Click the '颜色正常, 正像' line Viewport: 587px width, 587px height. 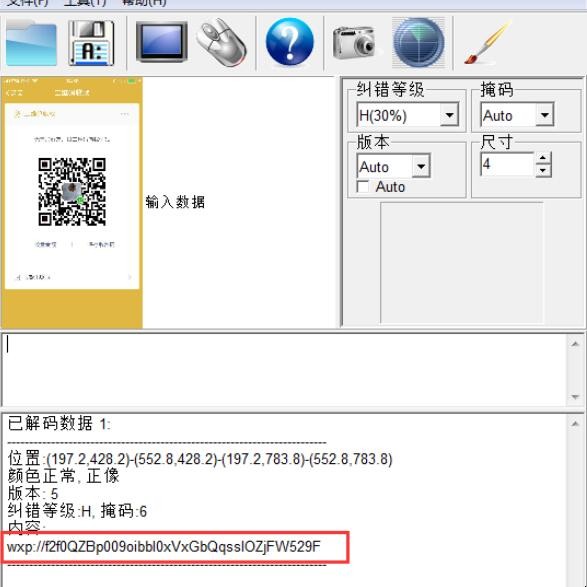coord(63,476)
